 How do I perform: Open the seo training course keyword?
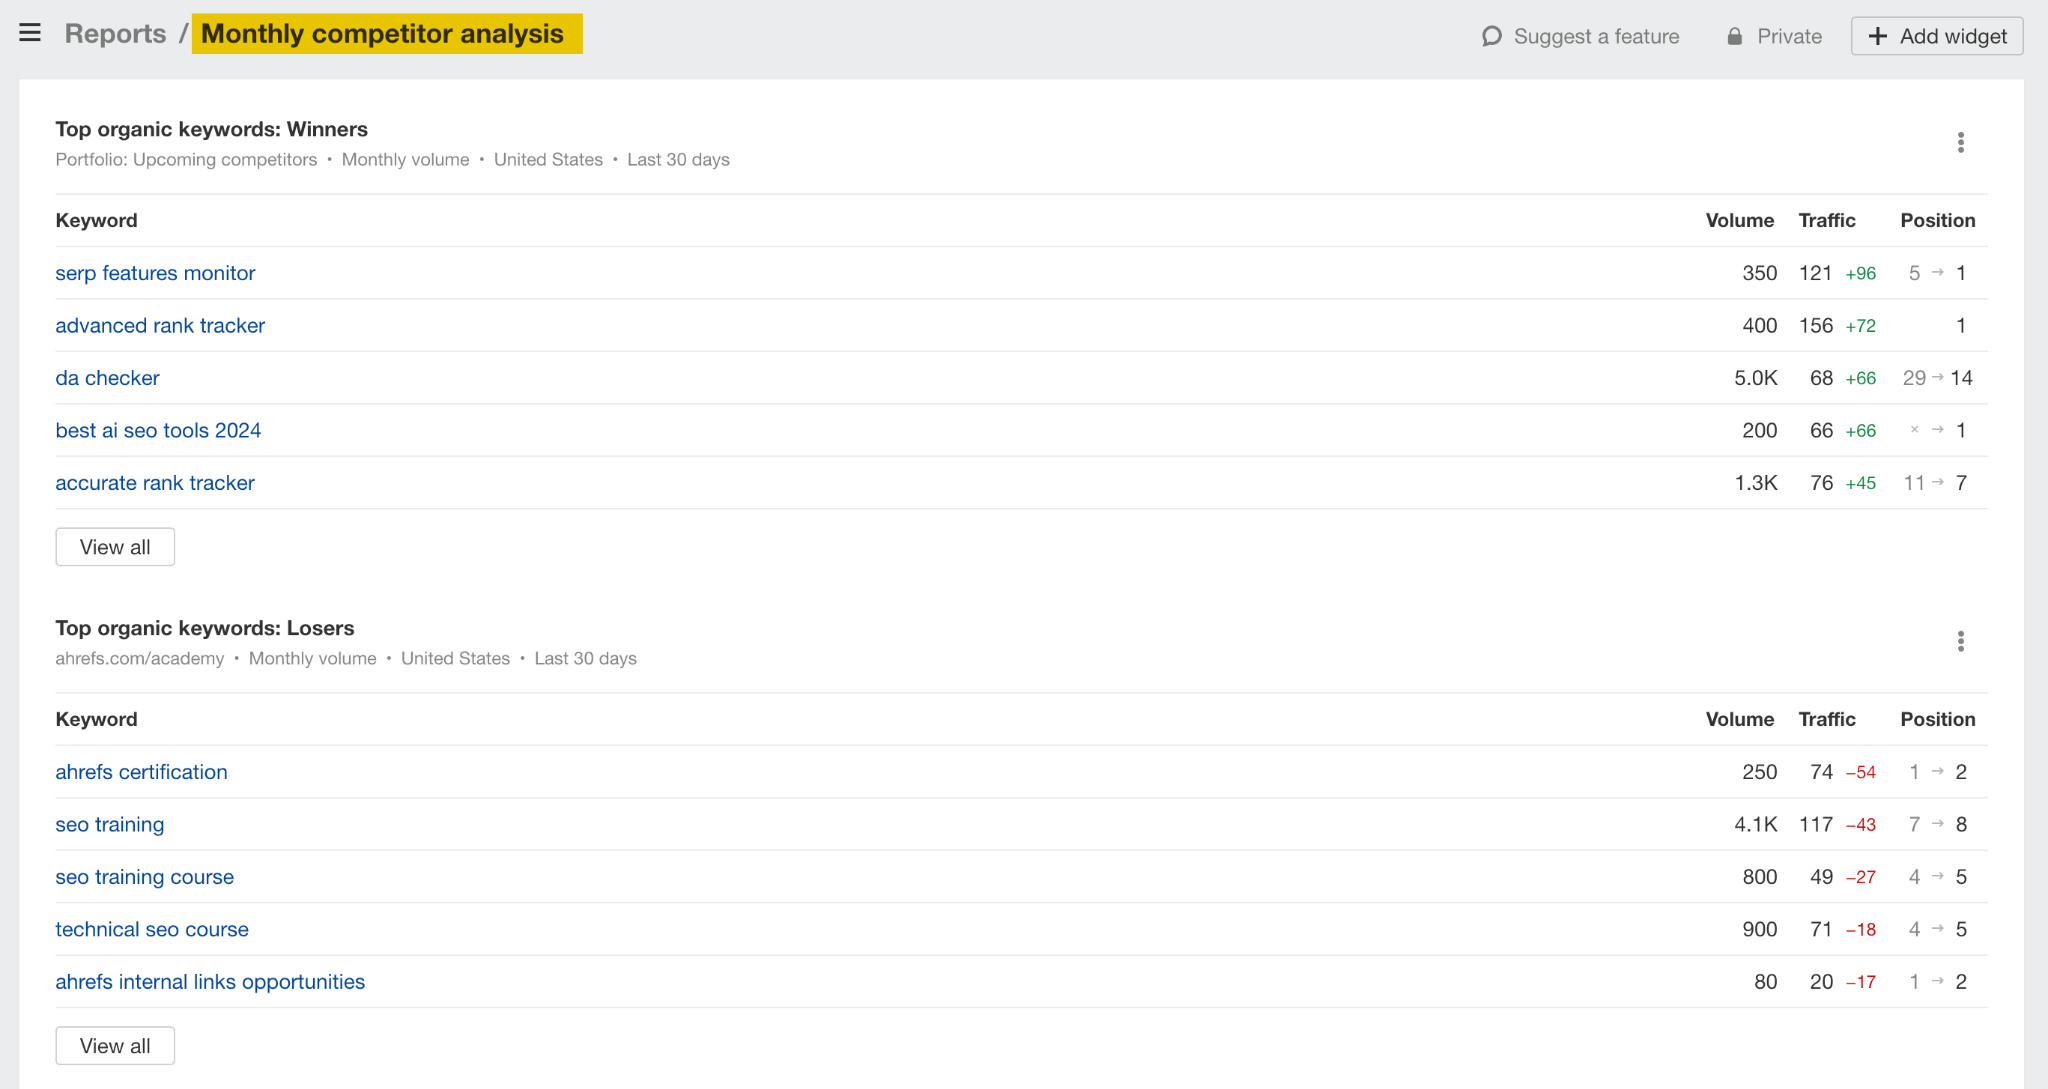pos(144,877)
